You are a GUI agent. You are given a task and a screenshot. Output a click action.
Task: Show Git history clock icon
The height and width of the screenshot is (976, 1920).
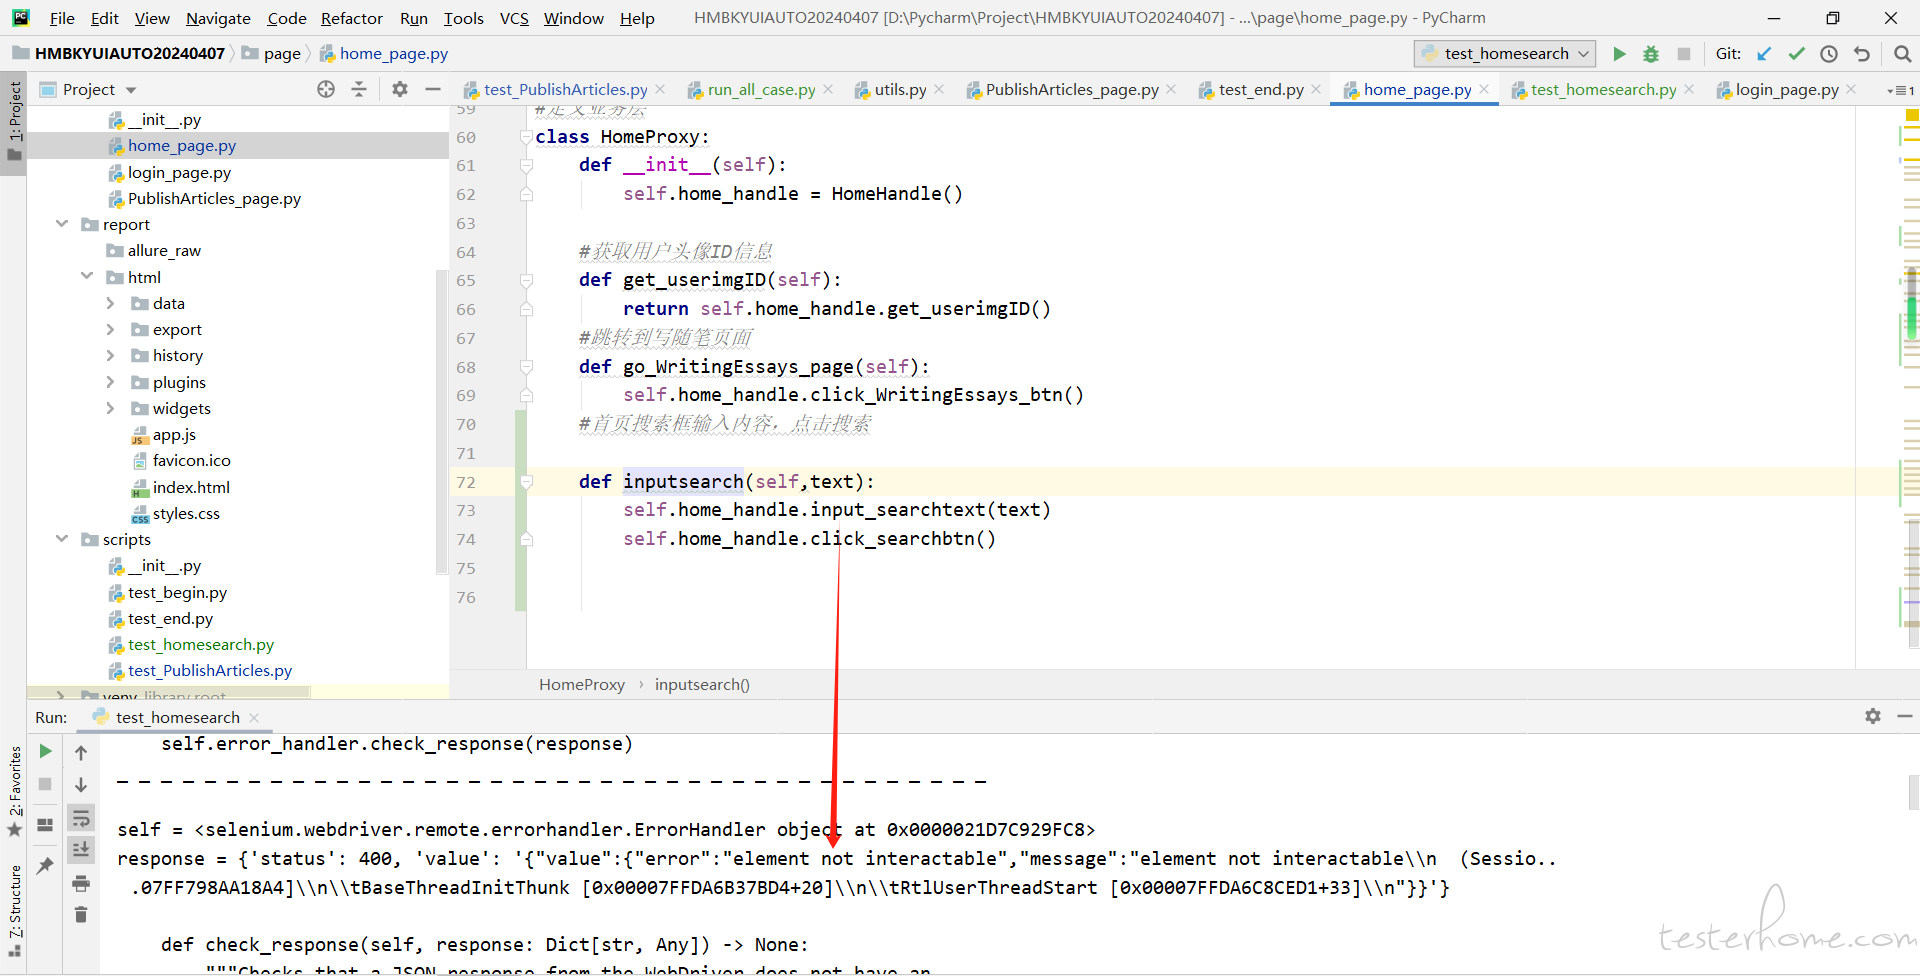click(x=1829, y=54)
